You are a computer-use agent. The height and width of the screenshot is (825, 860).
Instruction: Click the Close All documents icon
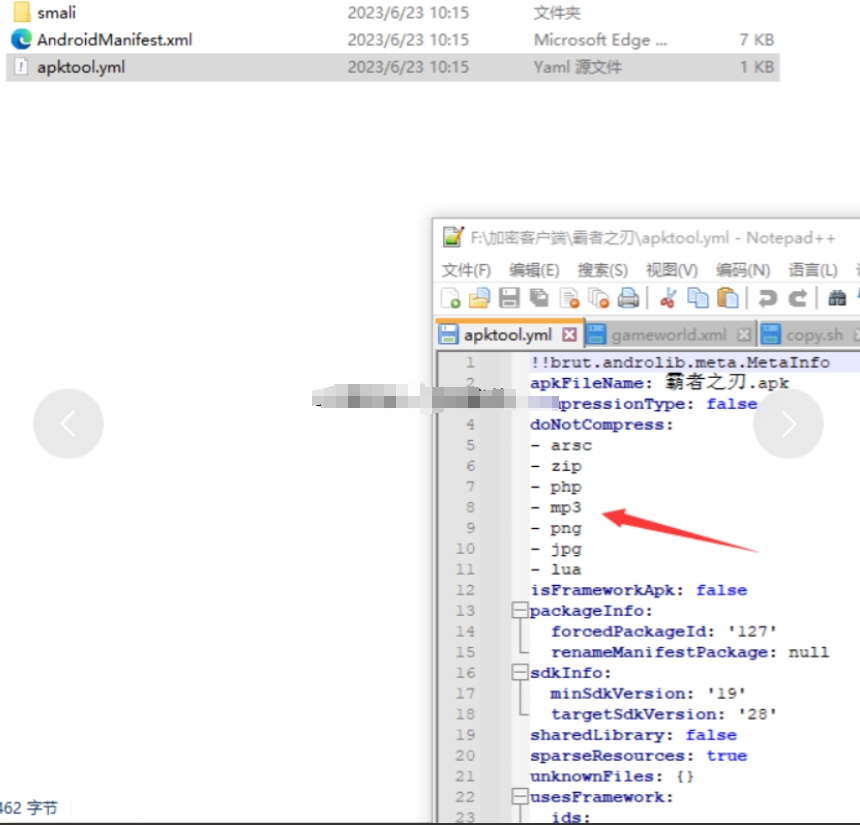pyautogui.click(x=598, y=298)
